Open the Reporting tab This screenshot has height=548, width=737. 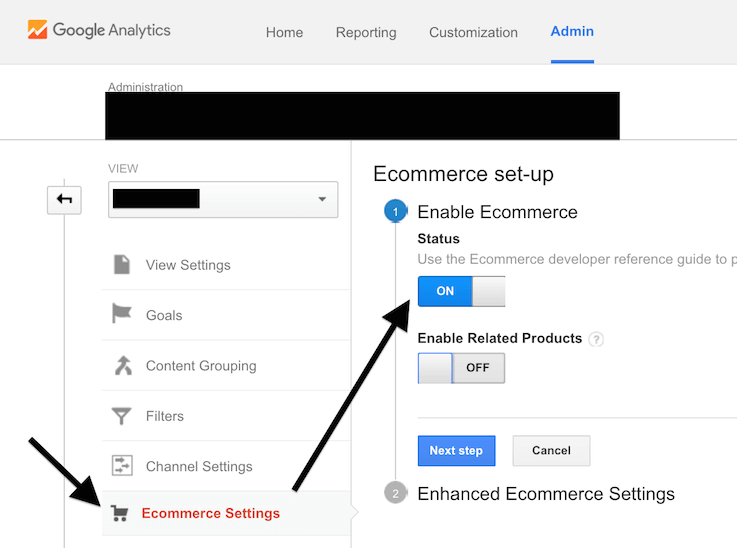(366, 32)
